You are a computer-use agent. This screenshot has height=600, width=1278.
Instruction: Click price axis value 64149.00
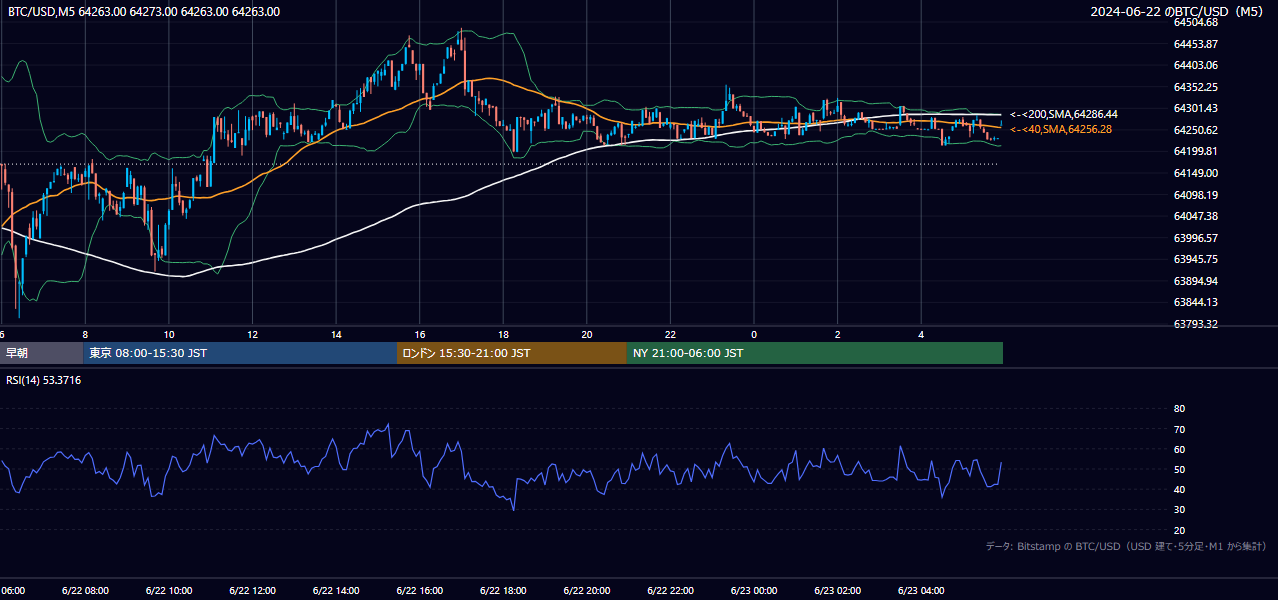pyautogui.click(x=1195, y=173)
